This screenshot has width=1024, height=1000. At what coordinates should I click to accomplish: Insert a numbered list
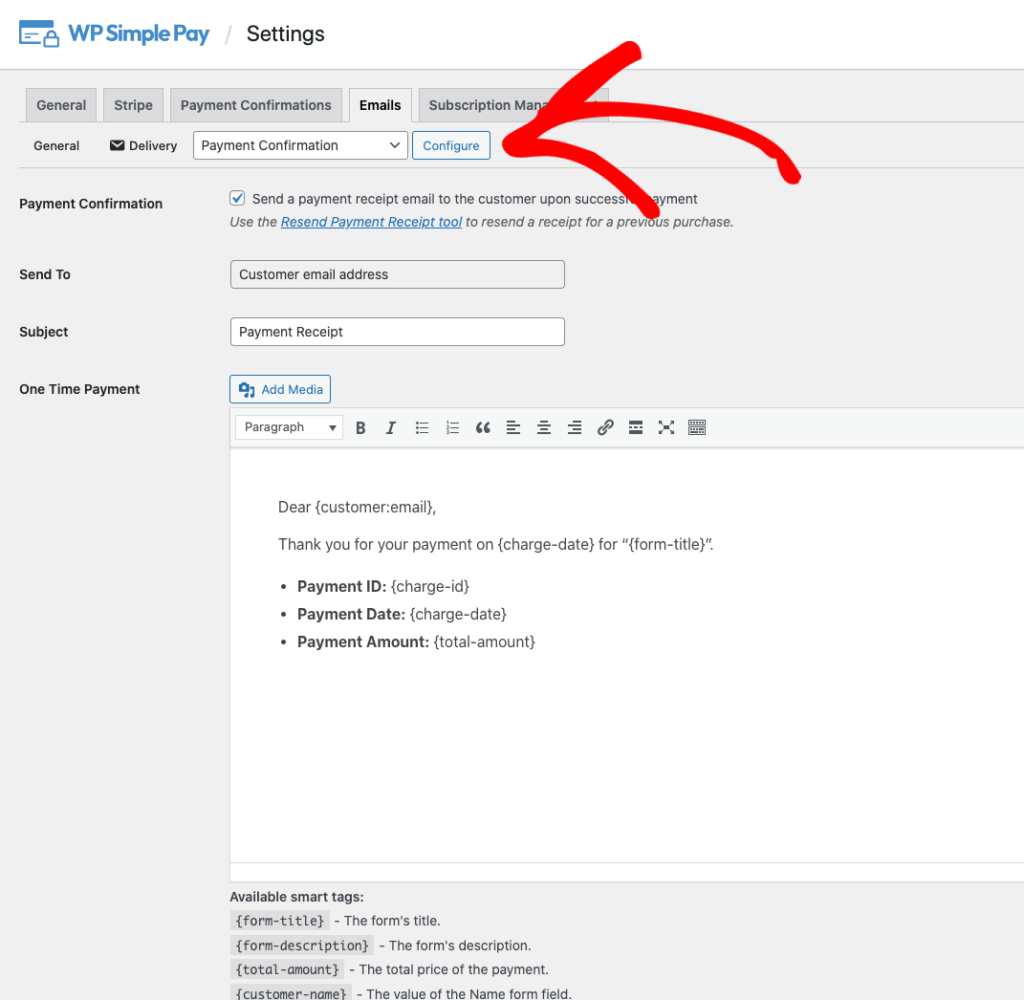coord(452,428)
